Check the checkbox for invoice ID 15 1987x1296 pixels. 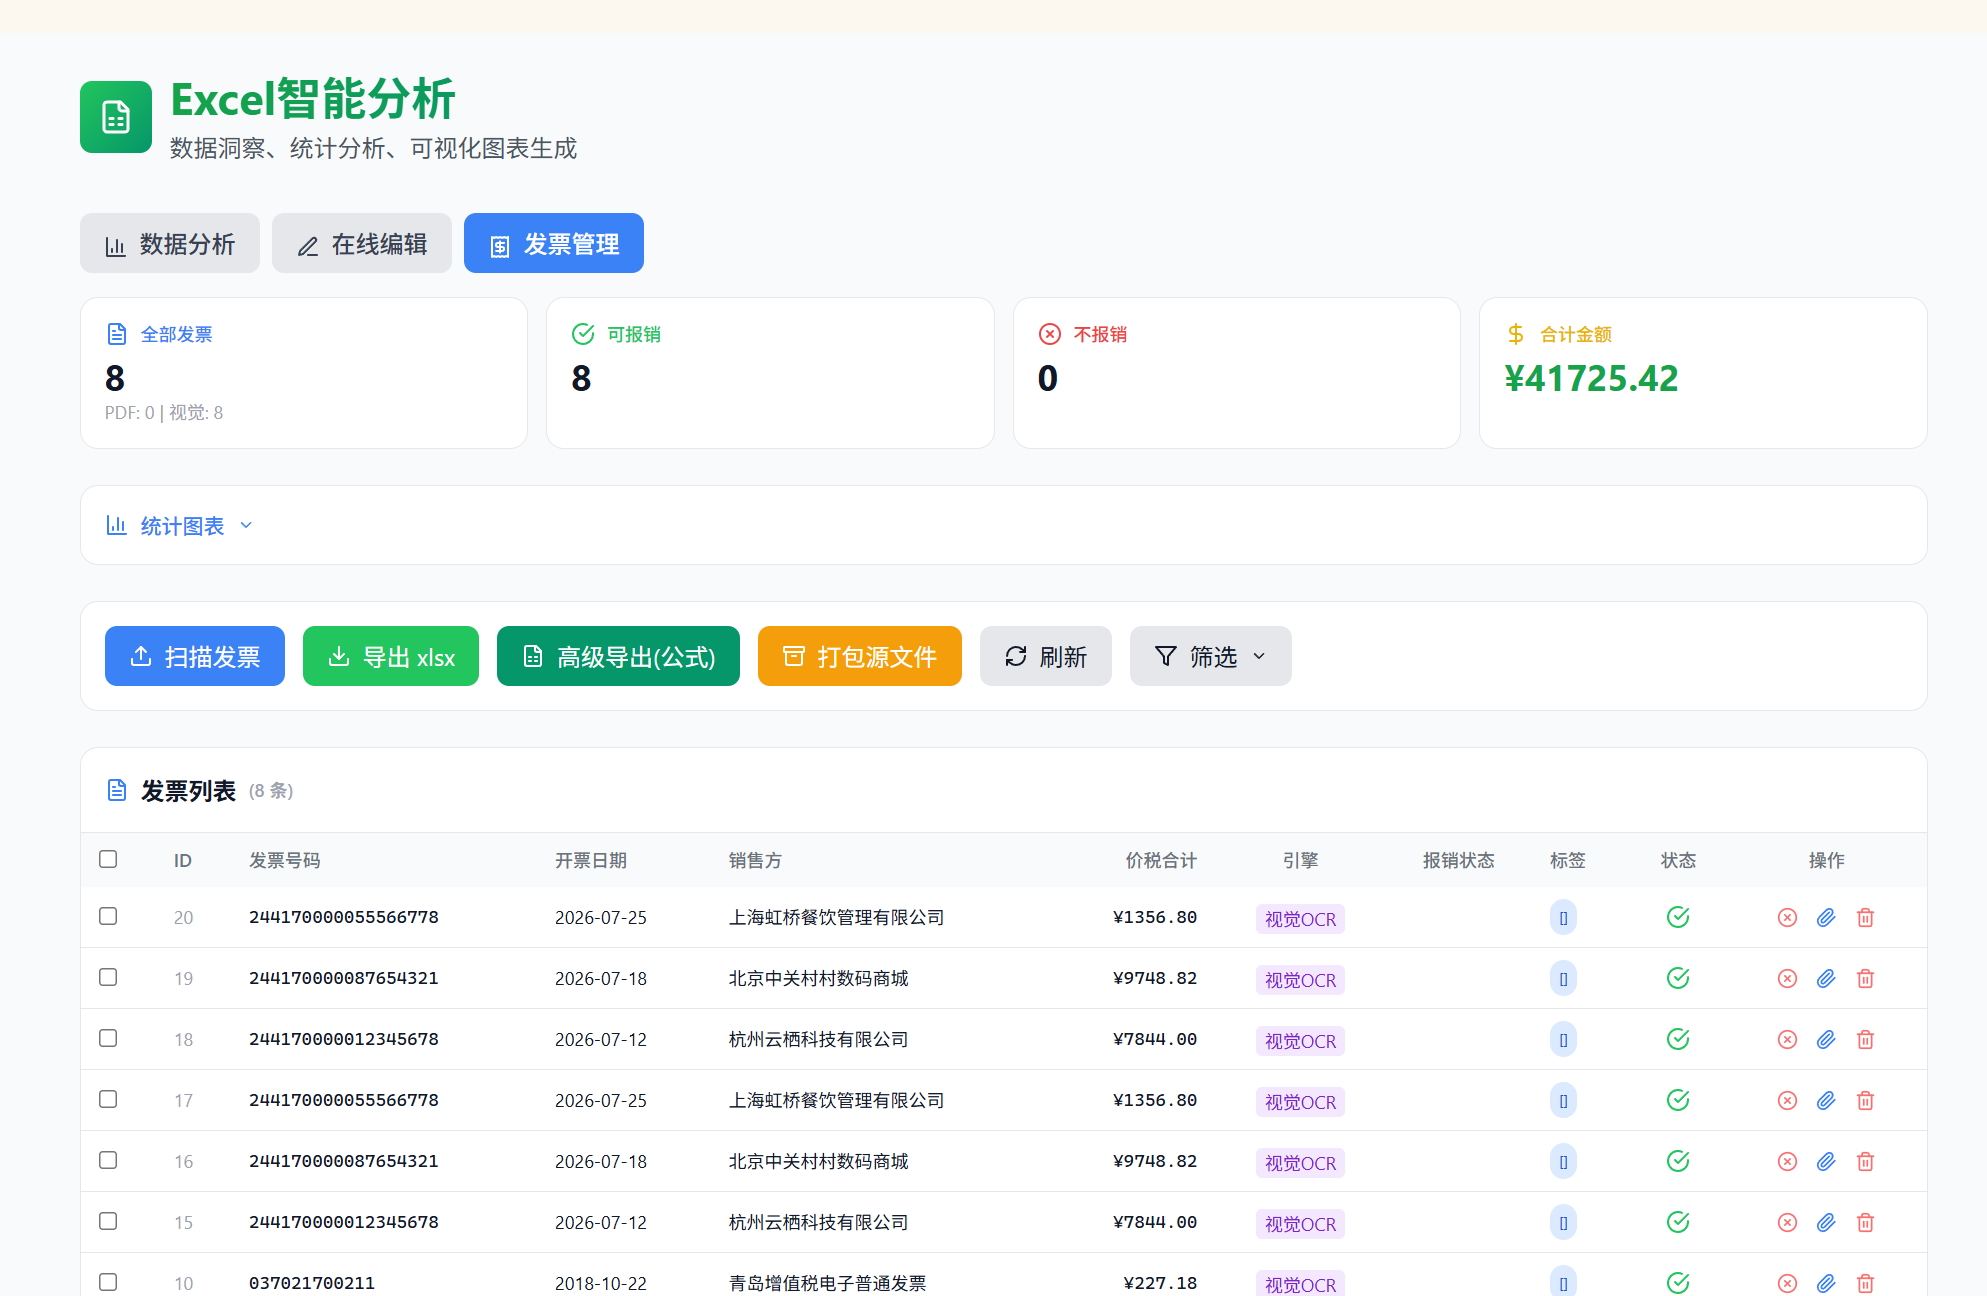click(x=108, y=1221)
